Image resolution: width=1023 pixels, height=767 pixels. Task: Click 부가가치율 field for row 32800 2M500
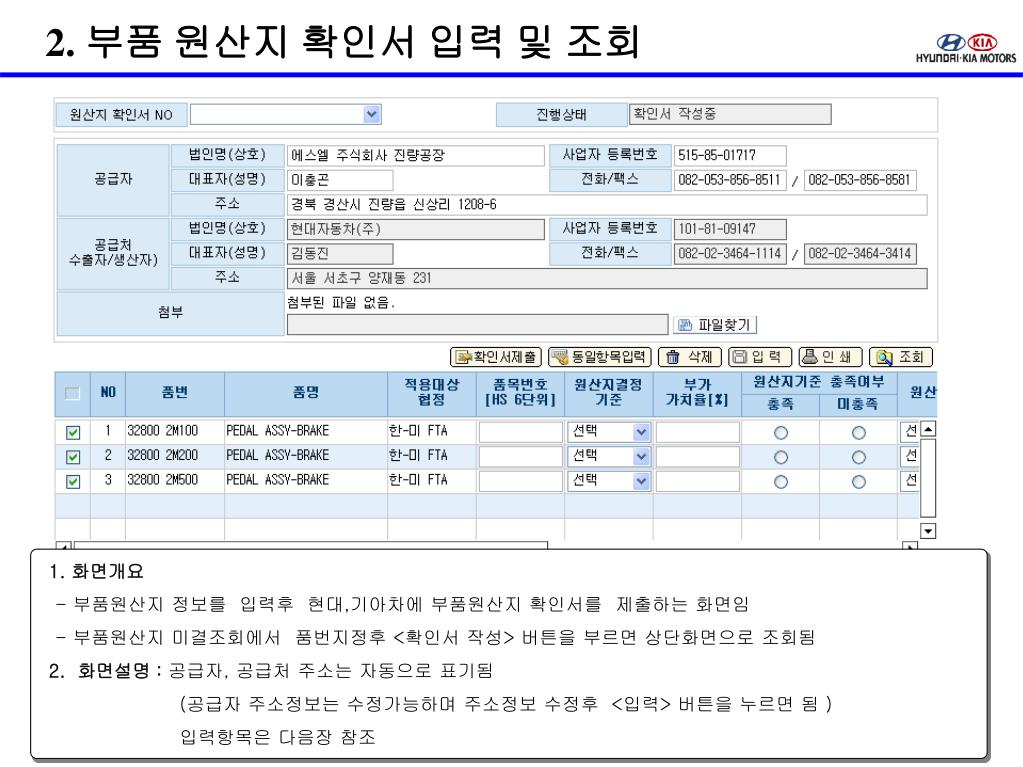click(x=697, y=481)
